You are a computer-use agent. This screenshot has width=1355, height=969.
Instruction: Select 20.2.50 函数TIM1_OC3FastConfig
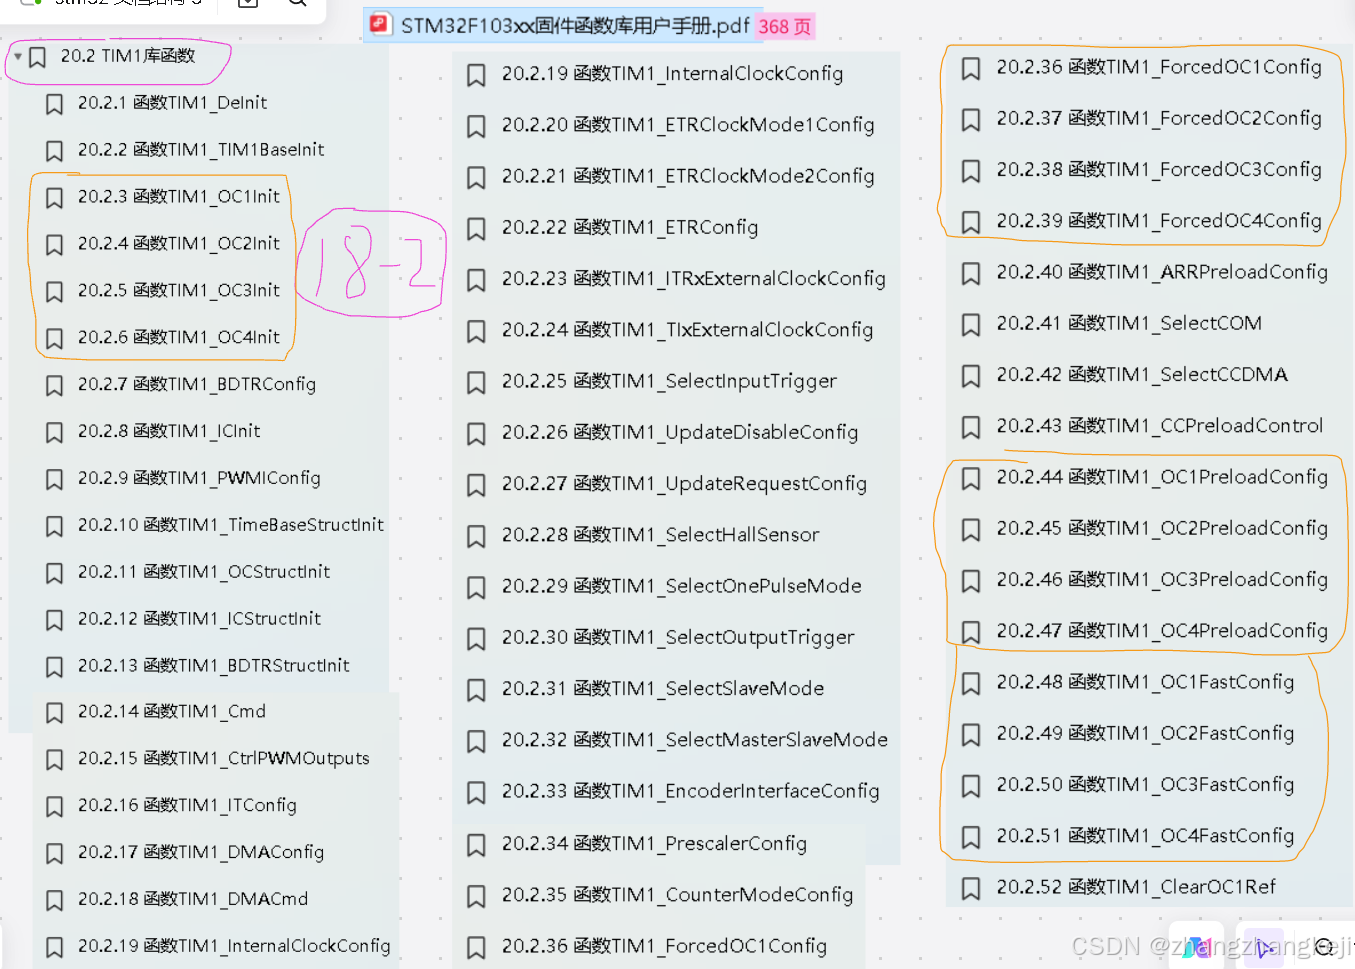coord(1145,786)
